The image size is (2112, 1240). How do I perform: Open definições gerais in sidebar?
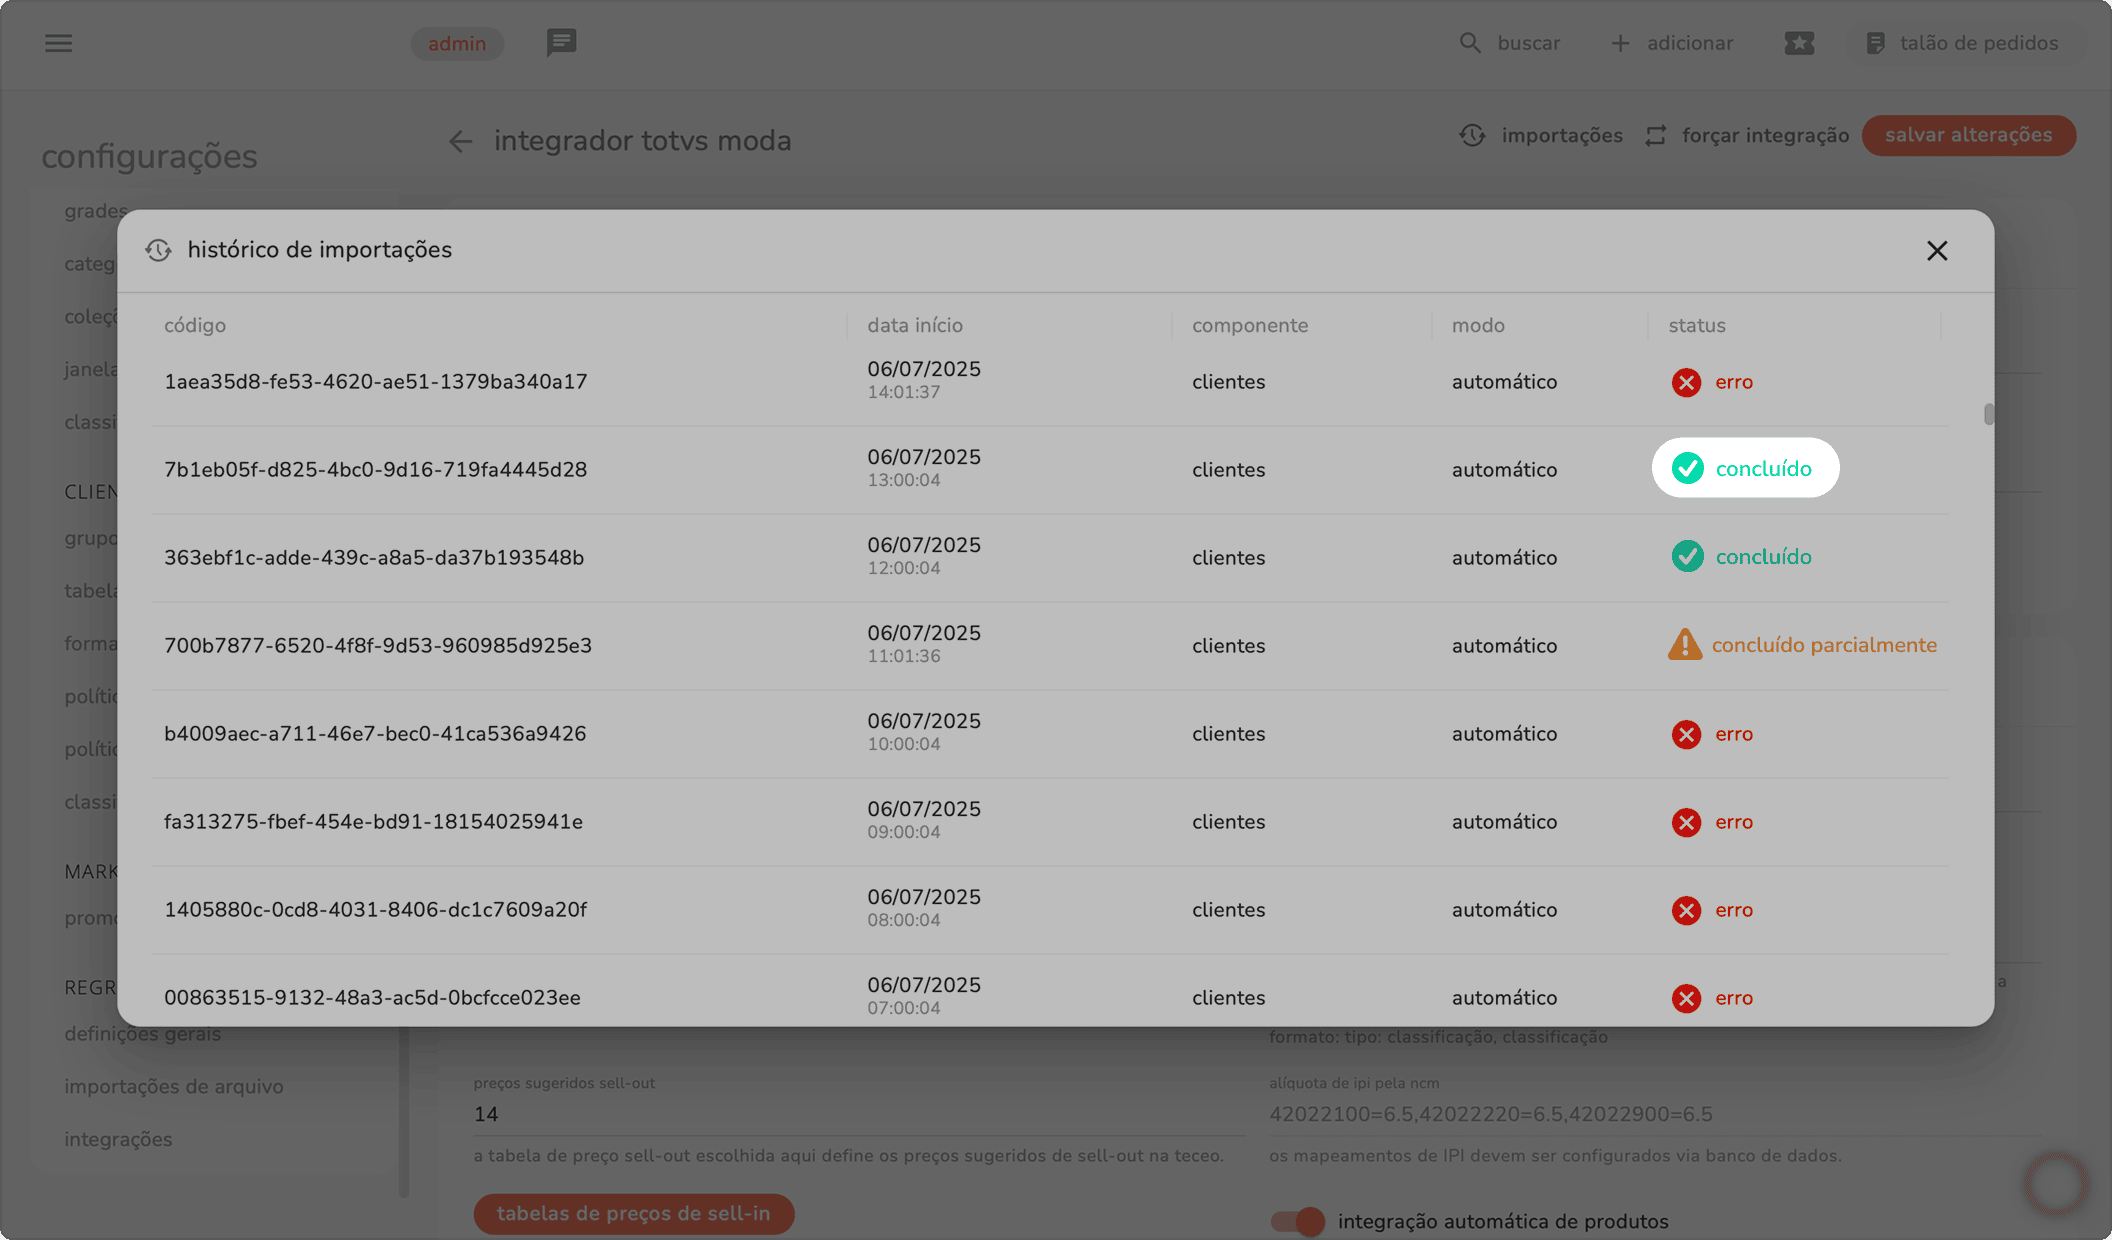143,1034
